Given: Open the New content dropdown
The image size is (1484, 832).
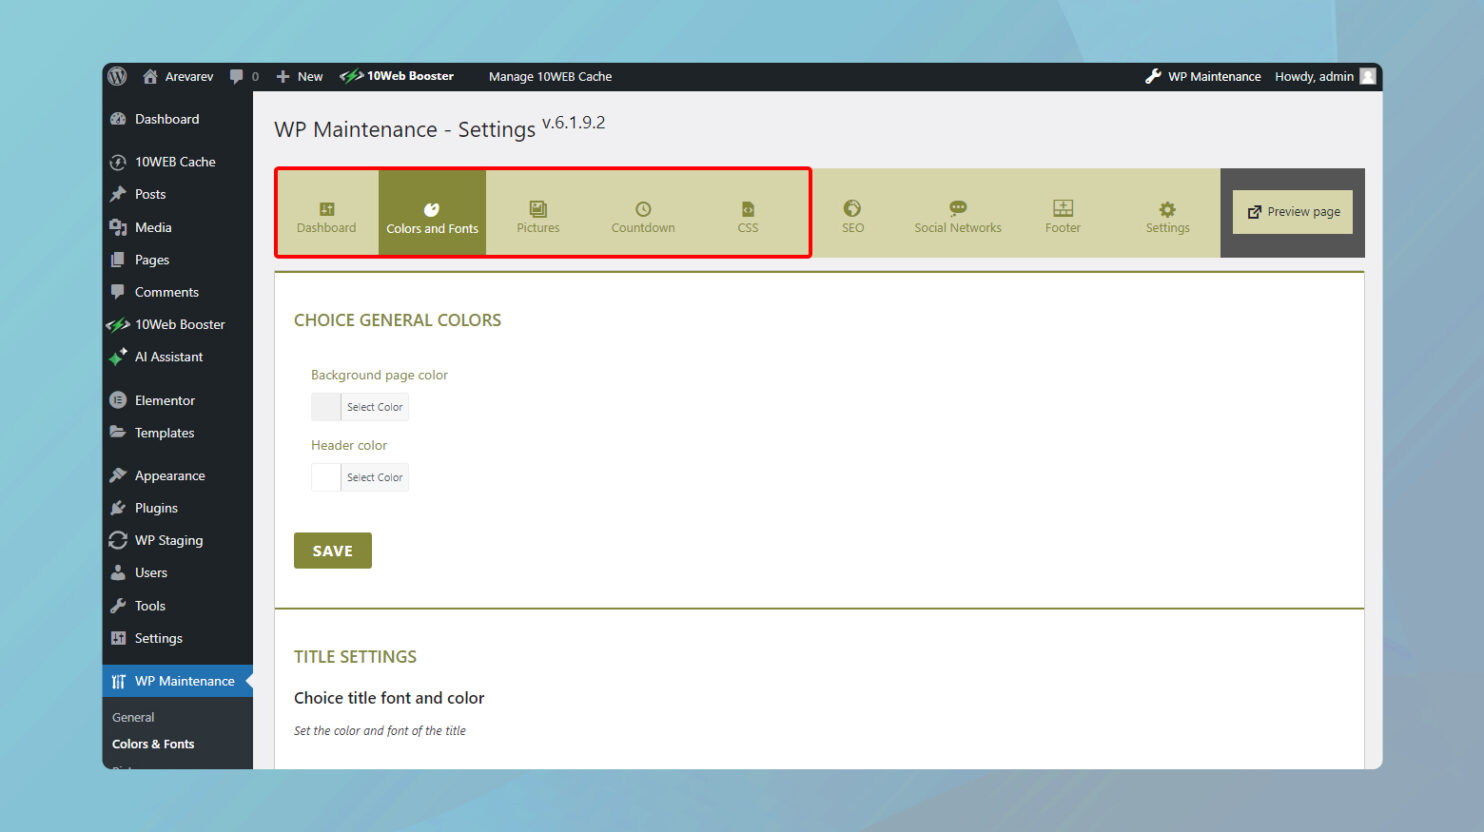Looking at the screenshot, I should point(298,76).
